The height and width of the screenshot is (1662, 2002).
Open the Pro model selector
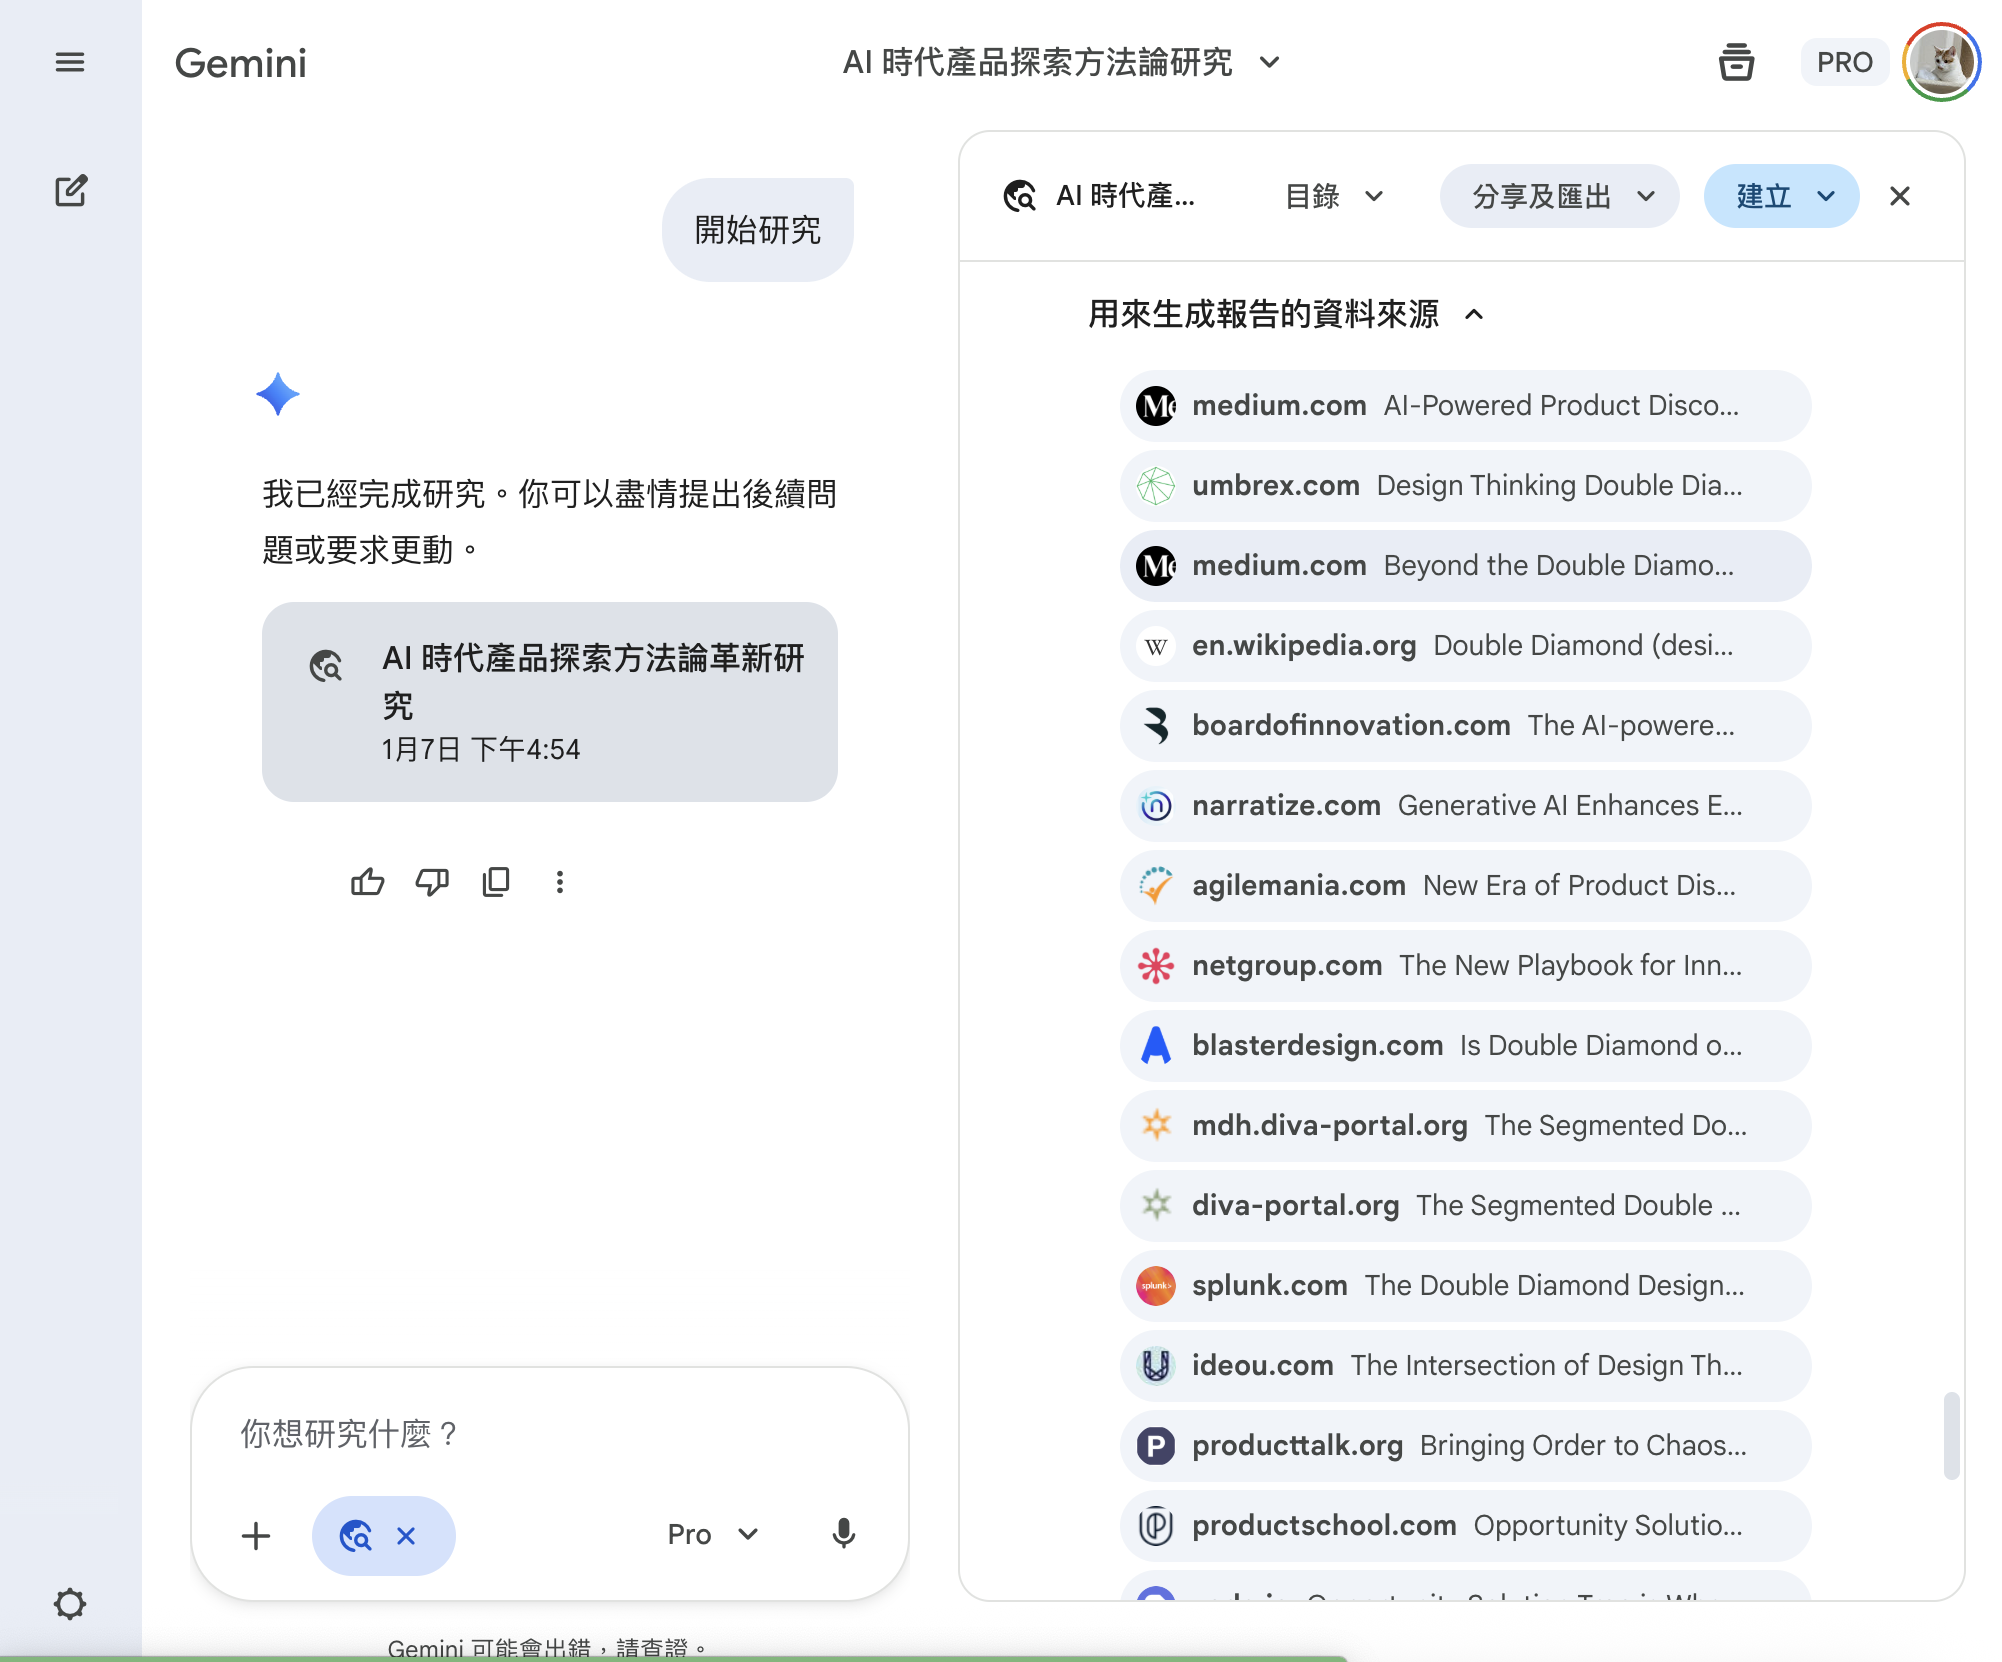712,1534
